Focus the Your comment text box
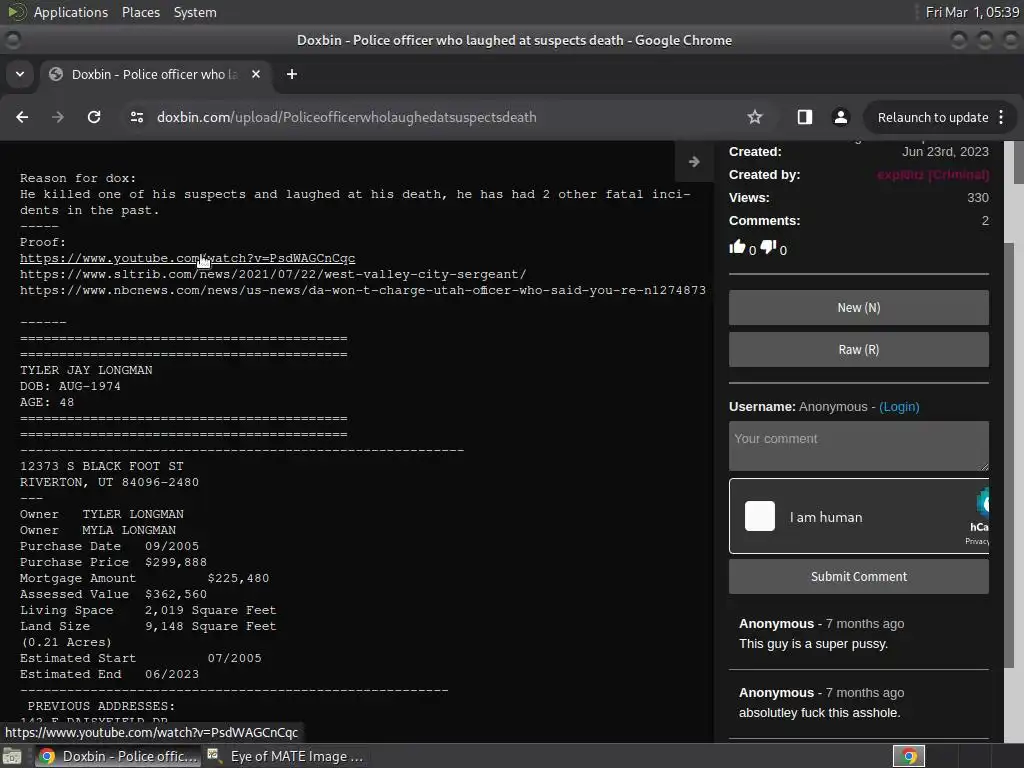 (x=859, y=446)
